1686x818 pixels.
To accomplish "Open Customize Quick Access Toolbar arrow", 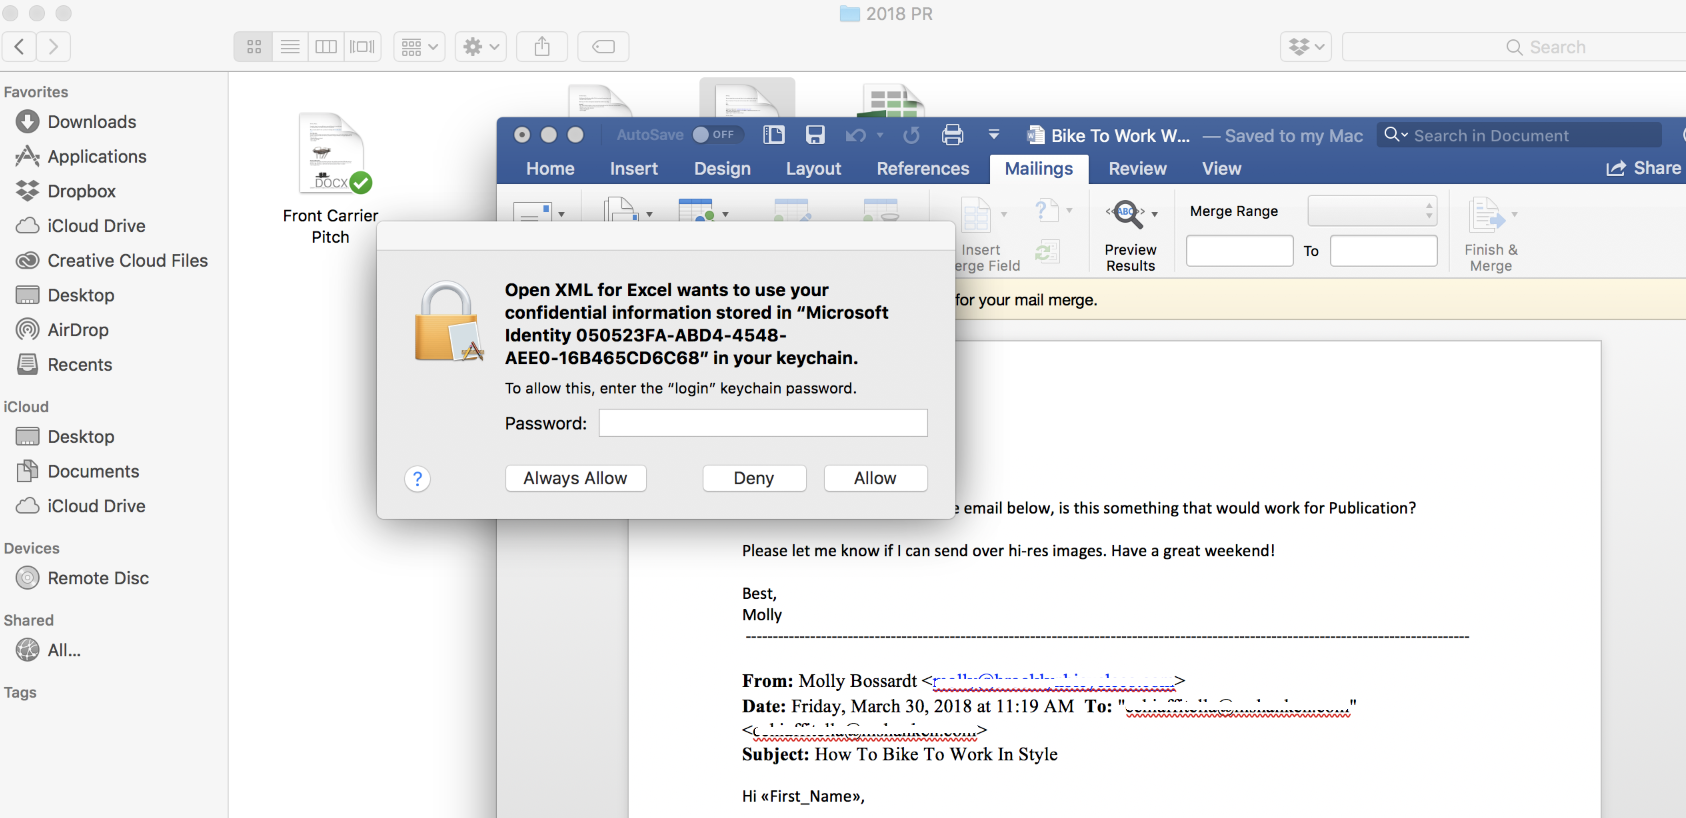I will pyautogui.click(x=994, y=134).
